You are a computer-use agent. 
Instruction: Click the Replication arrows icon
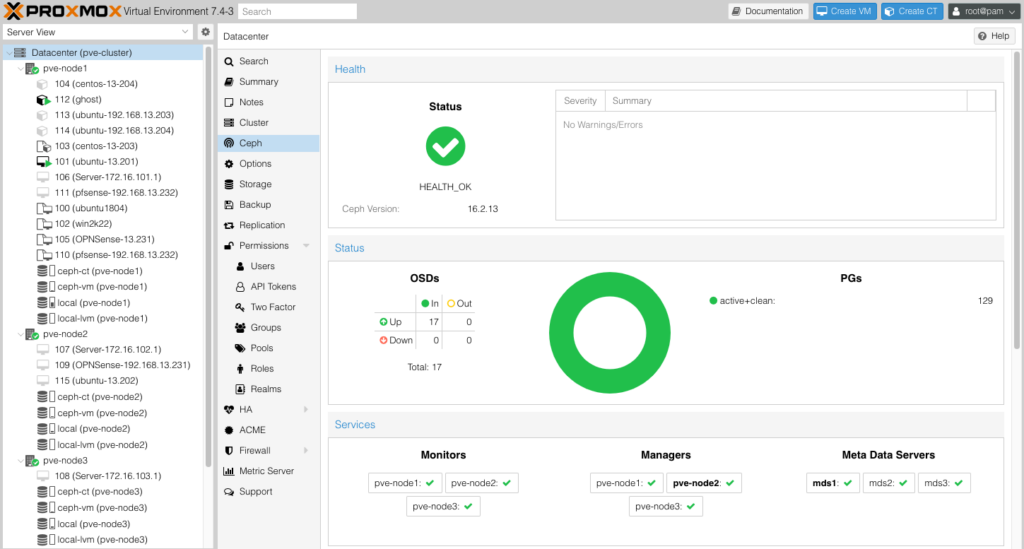(x=229, y=225)
